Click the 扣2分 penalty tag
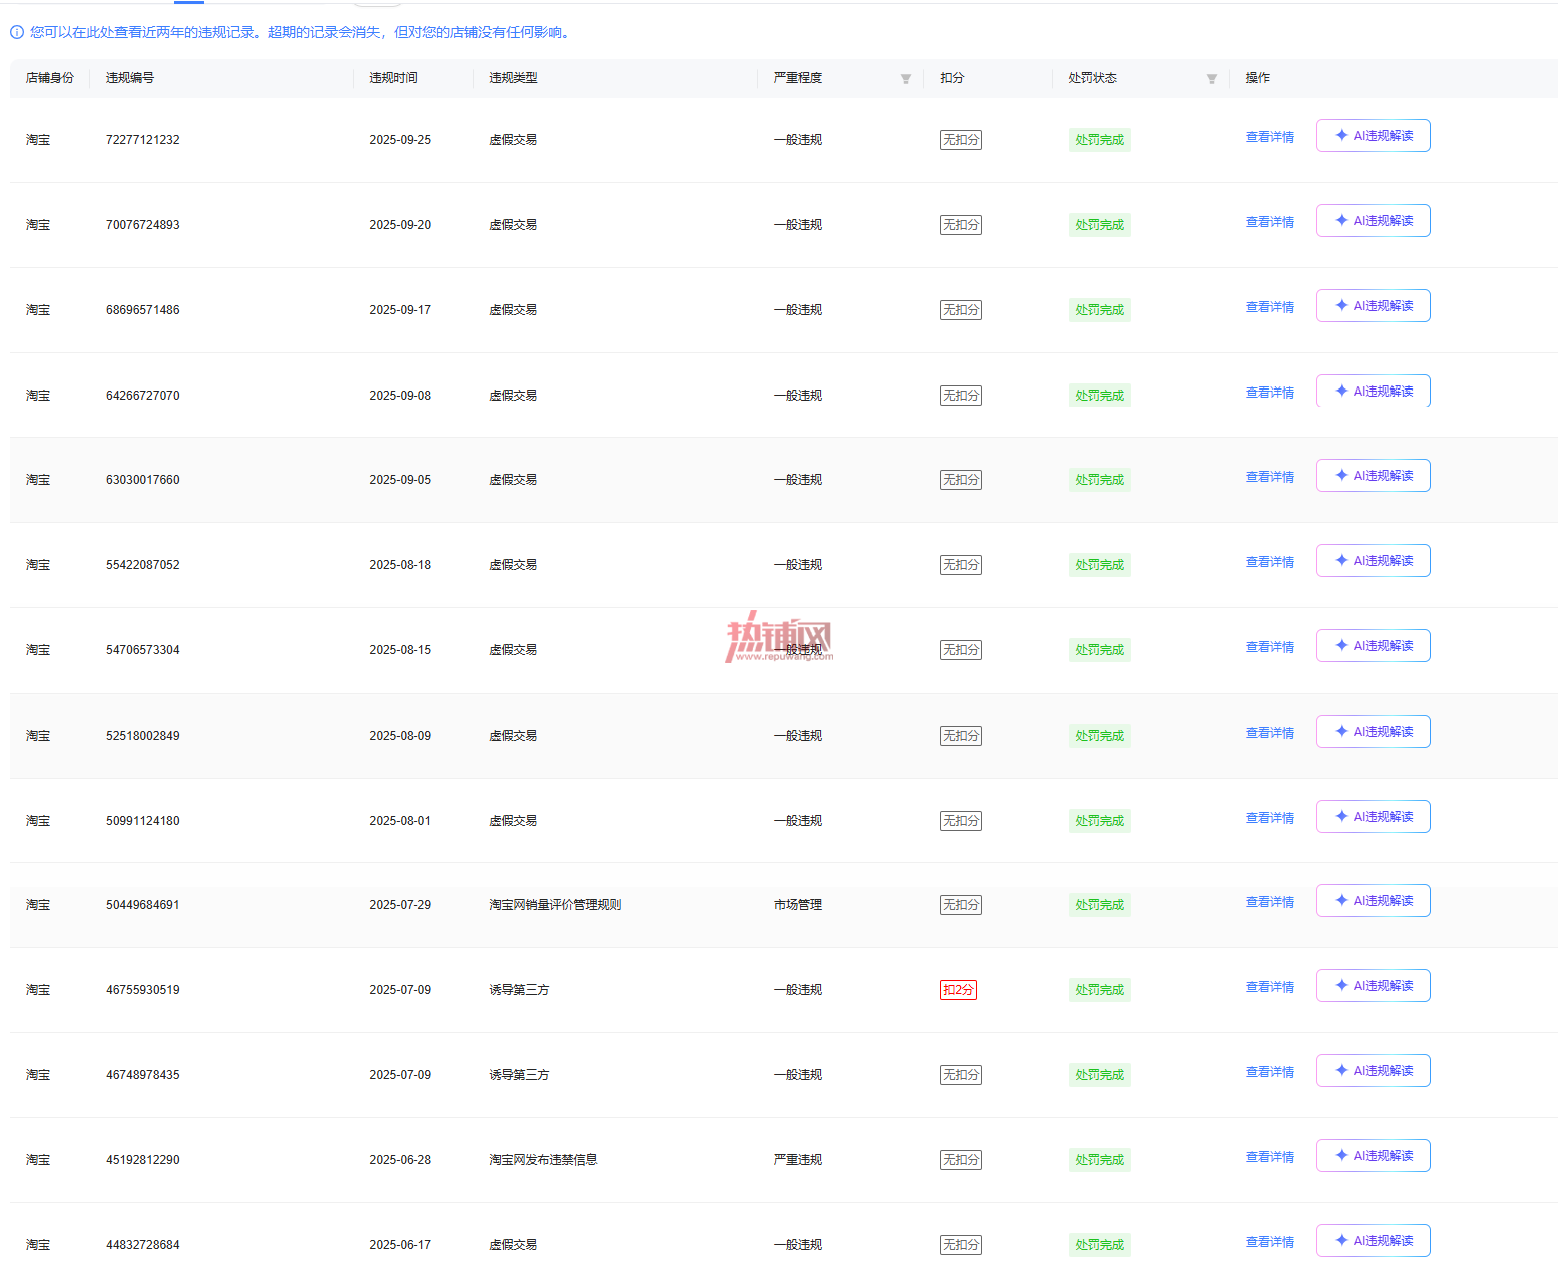Image resolution: width=1558 pixels, height=1273 pixels. click(x=958, y=990)
